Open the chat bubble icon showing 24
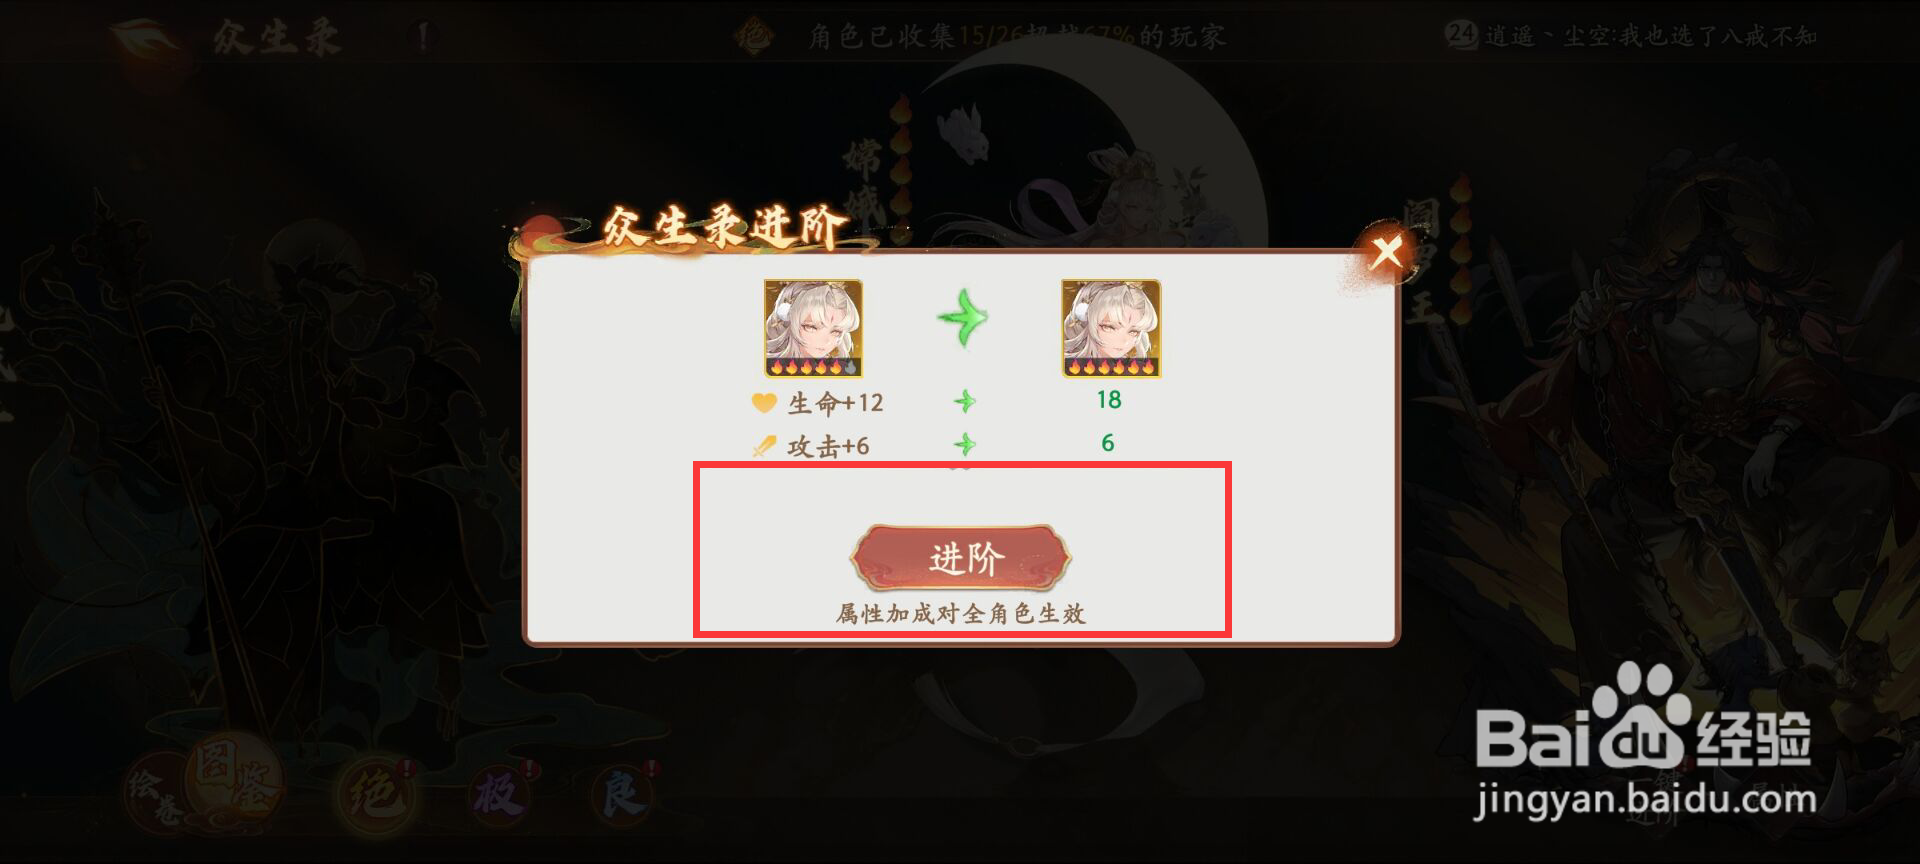The height and width of the screenshot is (864, 1920). point(1461,34)
